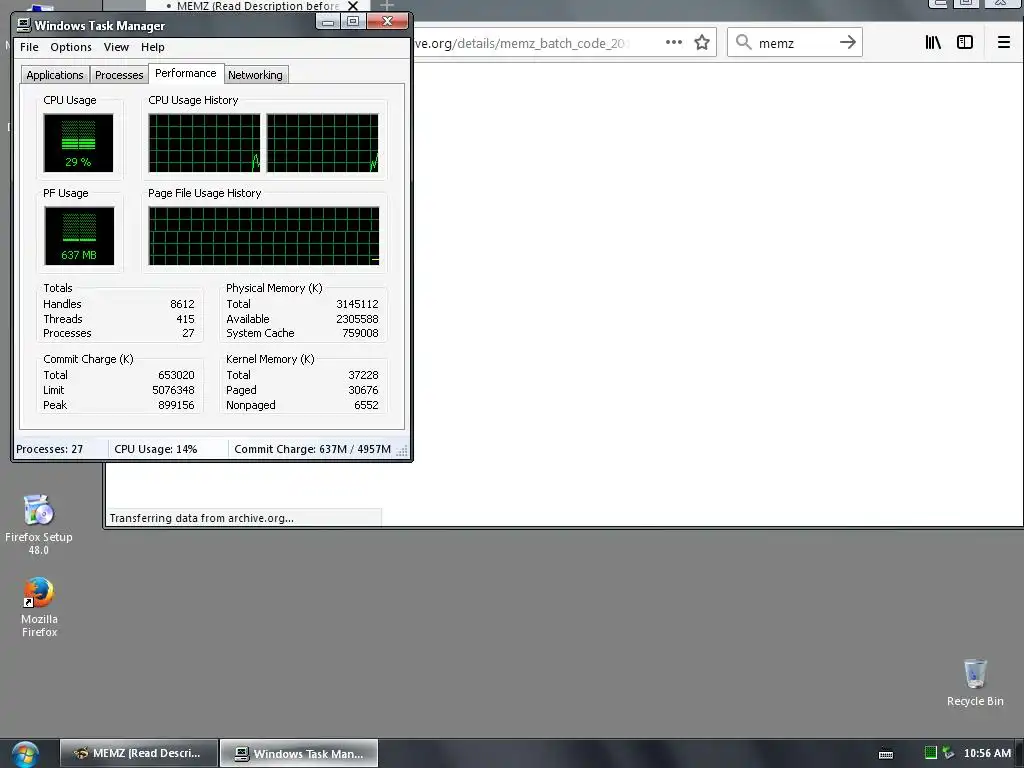Open the Firefox hamburger menu
Viewport: 1024px width, 768px height.
tap(1004, 42)
